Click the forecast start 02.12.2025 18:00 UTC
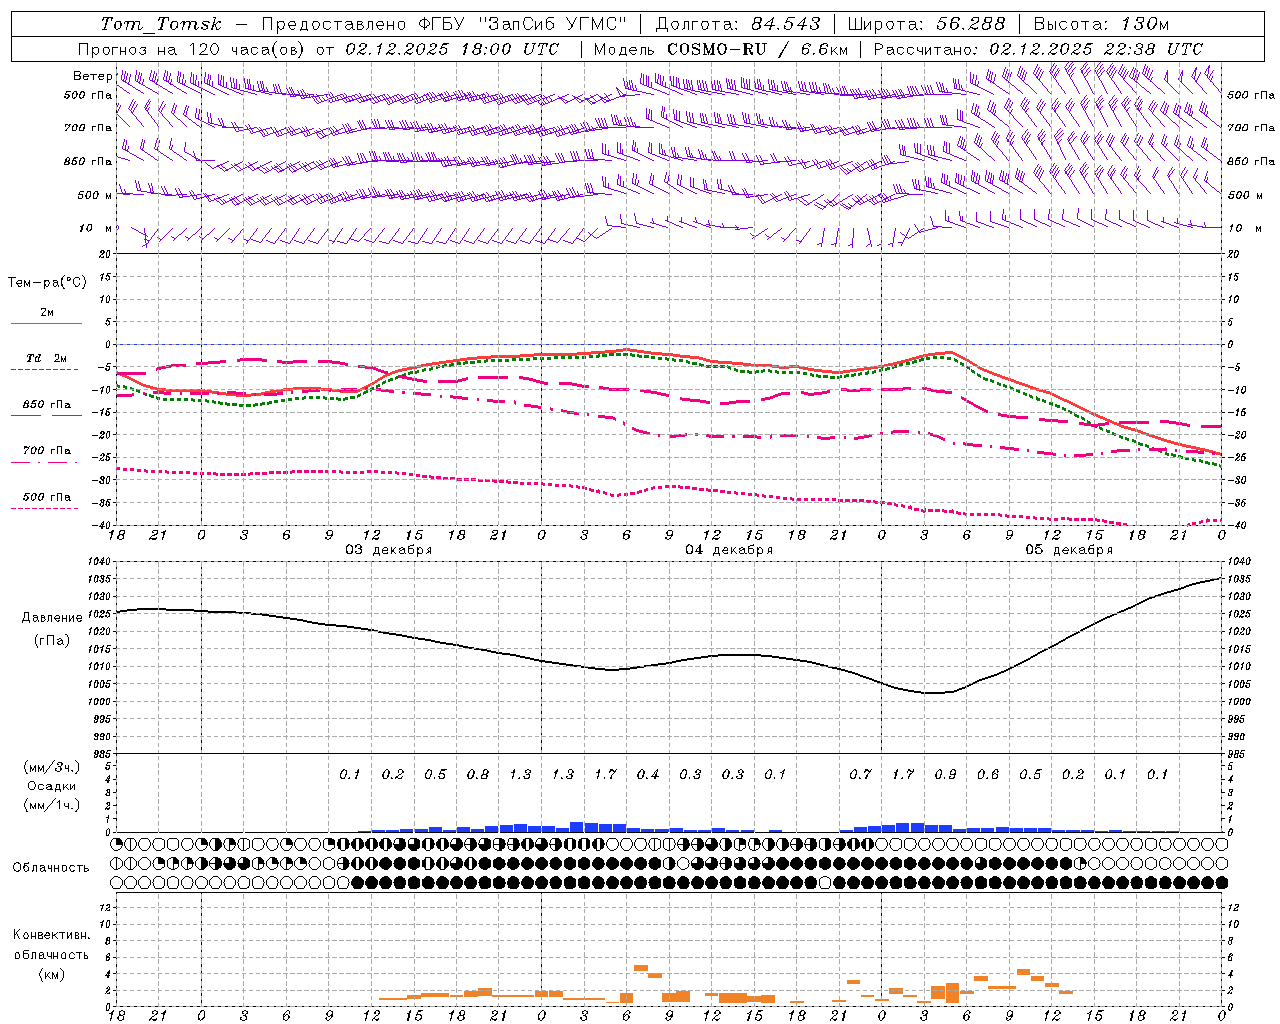Screen dimensions: 1280x1024 [x=452, y=49]
